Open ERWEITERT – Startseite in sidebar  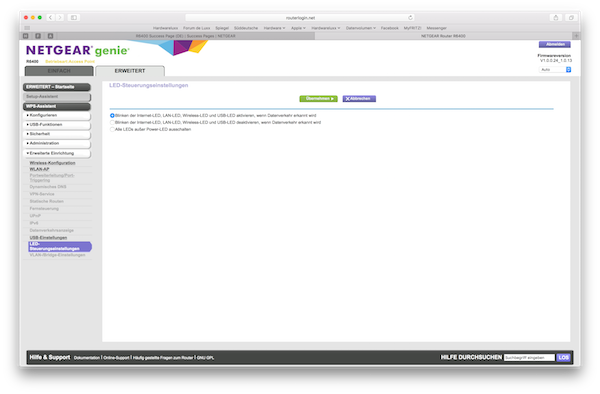click(57, 87)
